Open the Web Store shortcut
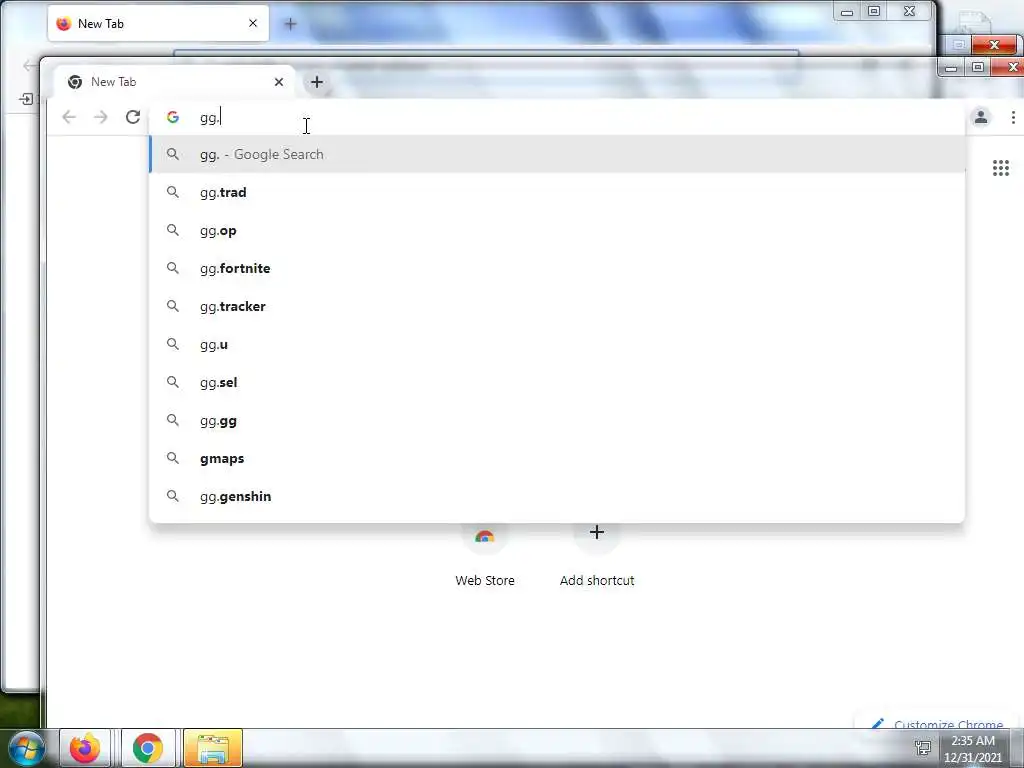Viewport: 1024px width, 768px height. (x=485, y=555)
